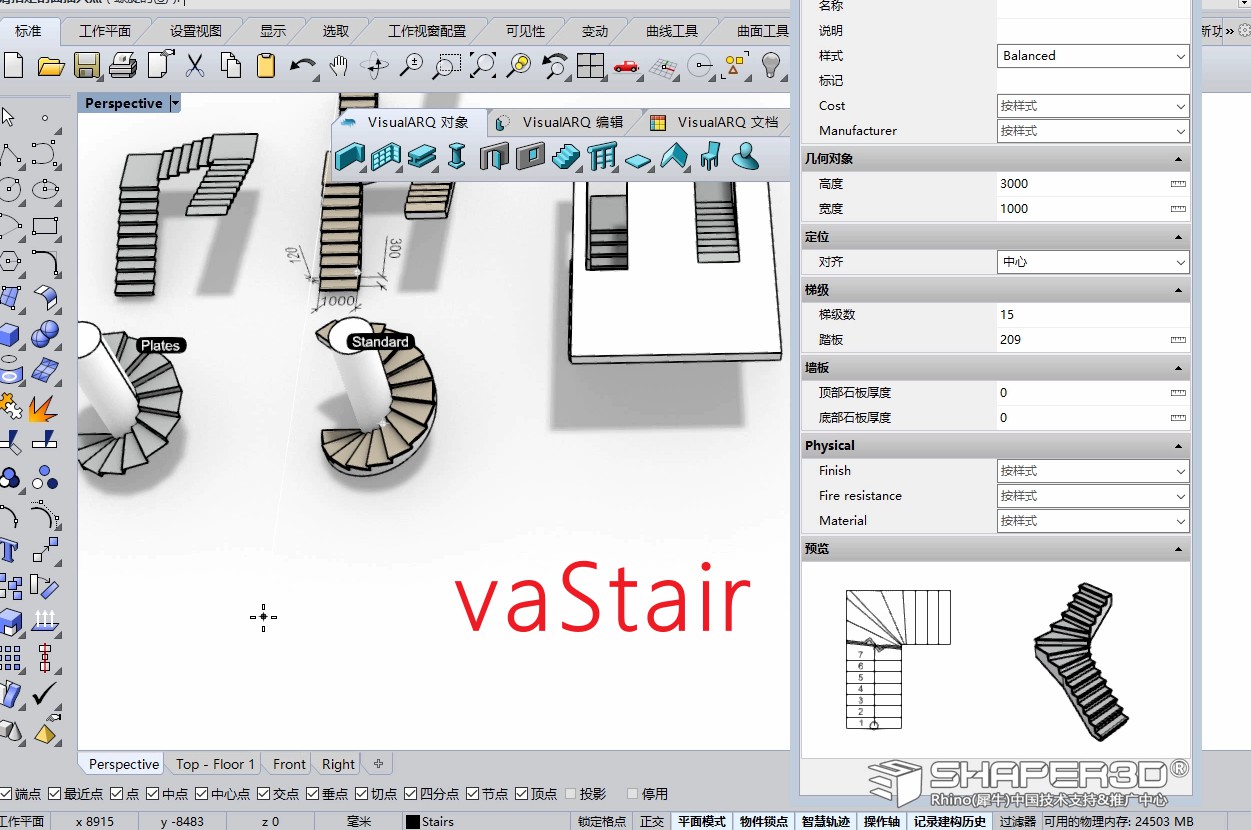1251x830 pixels.
Task: Open the Perspective viewport title menu arrow
Action: click(x=176, y=103)
